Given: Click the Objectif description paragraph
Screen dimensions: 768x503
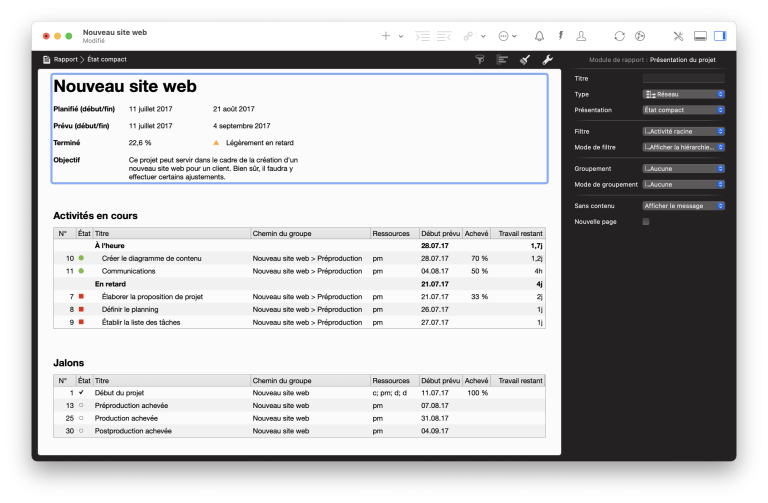Looking at the screenshot, I should (213, 168).
